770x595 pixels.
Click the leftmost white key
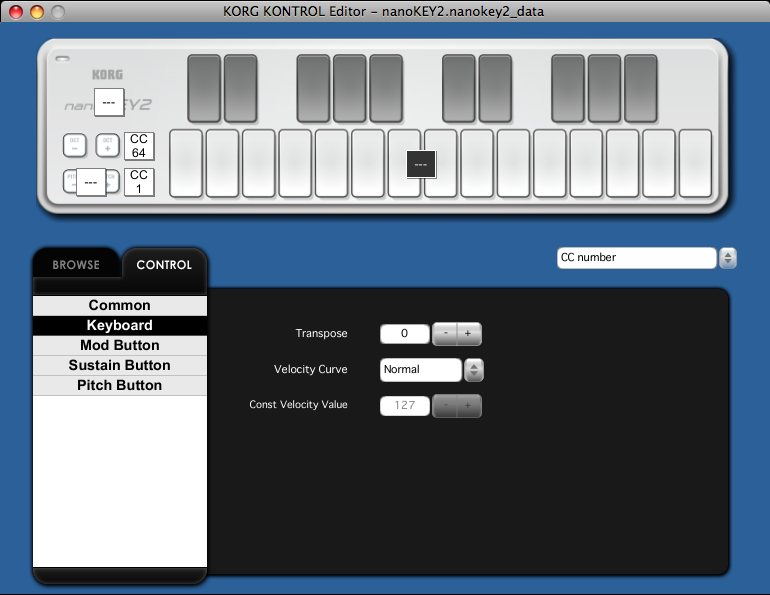tap(187, 163)
